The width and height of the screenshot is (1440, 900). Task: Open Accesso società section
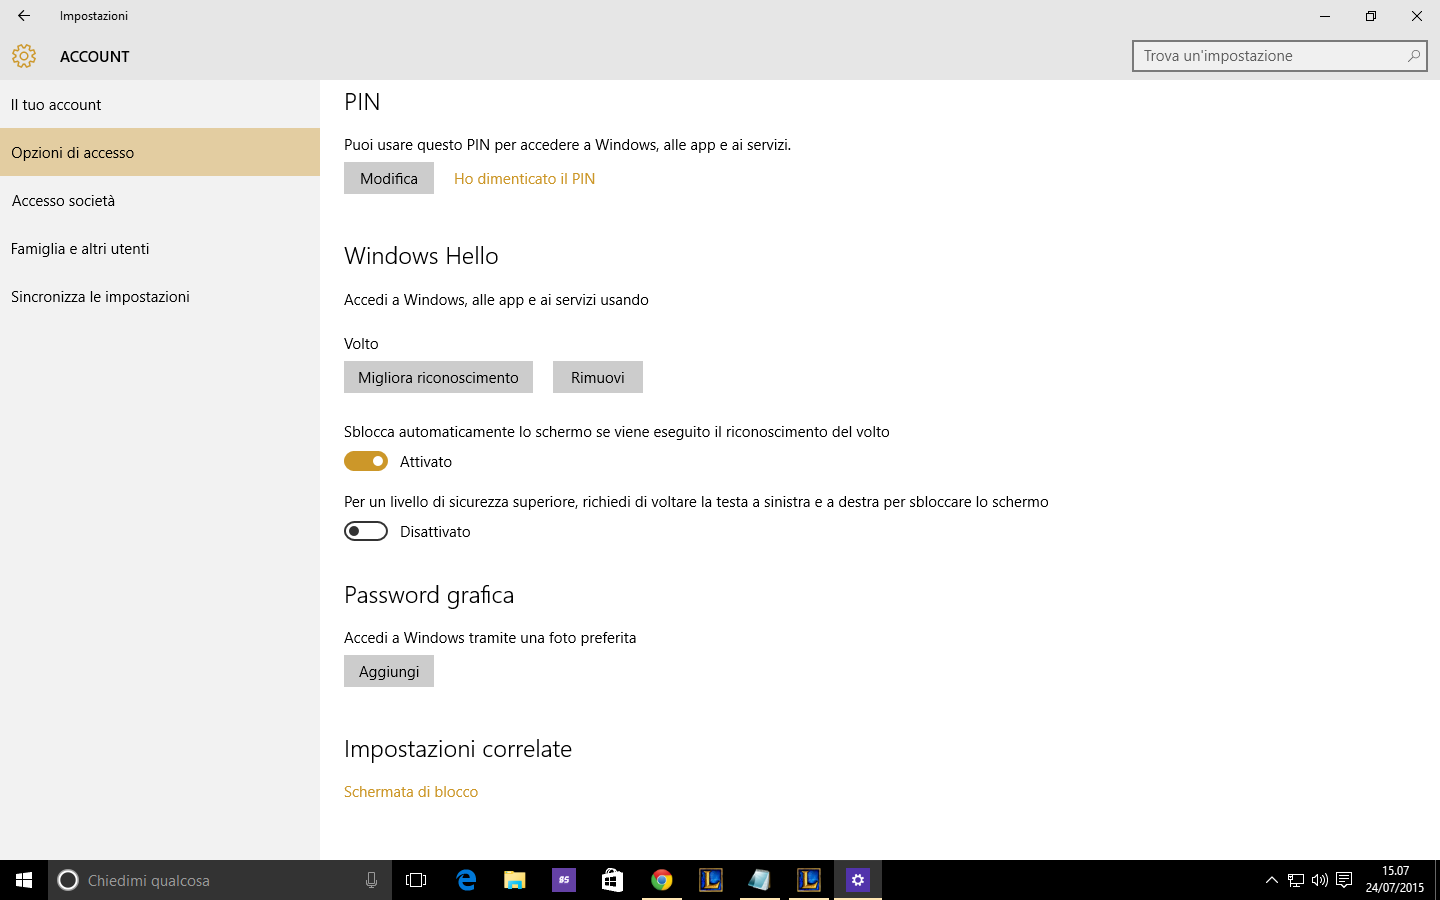point(160,200)
